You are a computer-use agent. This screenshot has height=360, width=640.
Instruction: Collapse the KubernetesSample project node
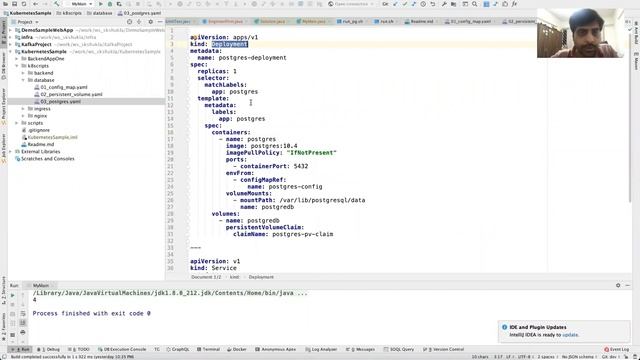[x=11, y=51]
